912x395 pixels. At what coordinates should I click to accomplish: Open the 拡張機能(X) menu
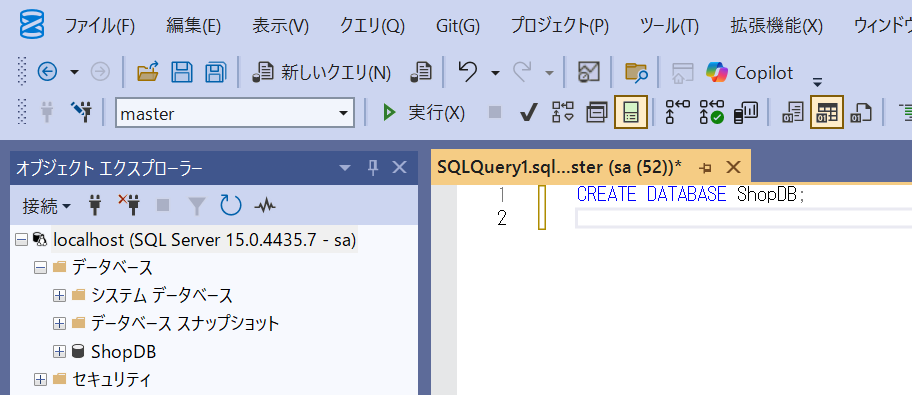(776, 26)
